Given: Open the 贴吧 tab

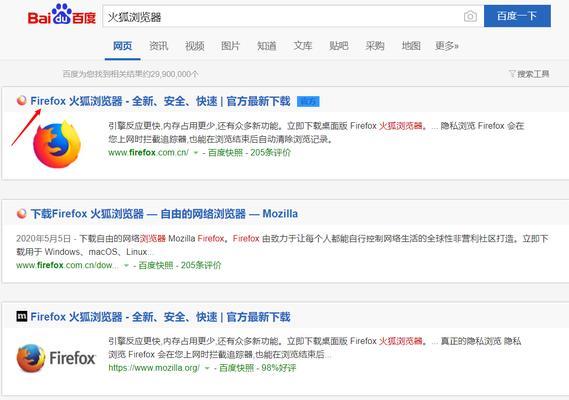Looking at the screenshot, I should click(339, 46).
